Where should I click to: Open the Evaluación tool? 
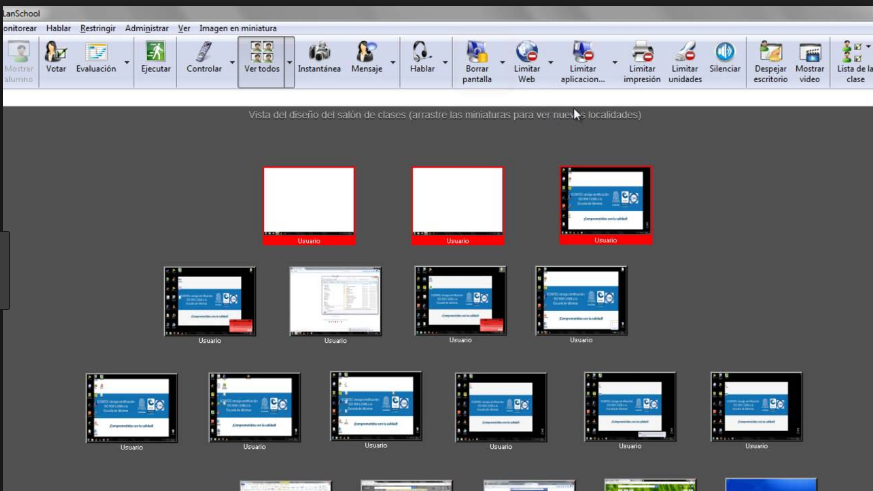click(96, 60)
